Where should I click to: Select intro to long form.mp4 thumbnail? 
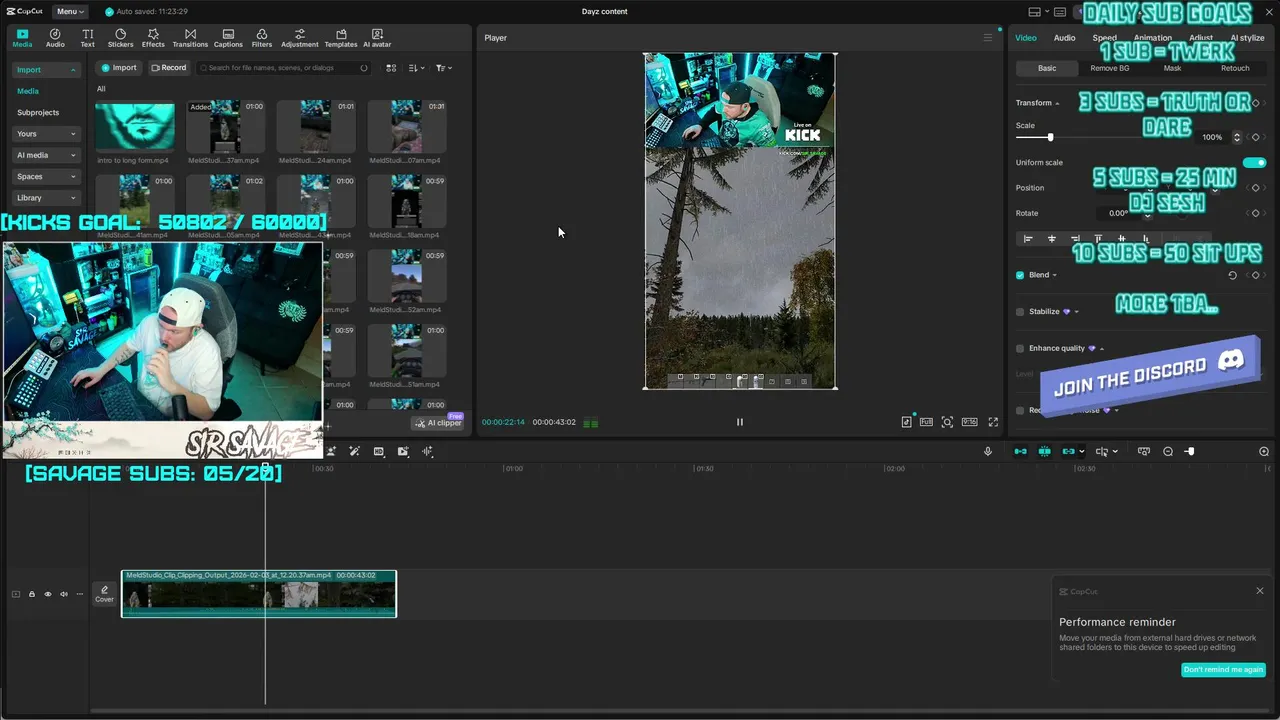134,126
